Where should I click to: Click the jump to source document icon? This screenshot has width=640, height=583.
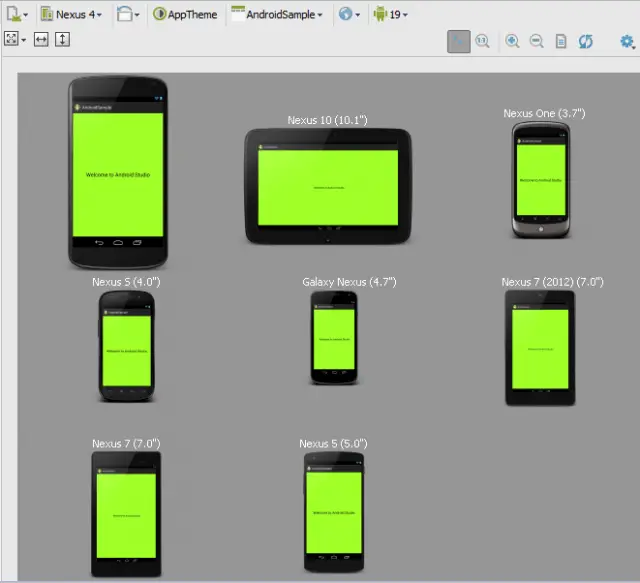[561, 41]
